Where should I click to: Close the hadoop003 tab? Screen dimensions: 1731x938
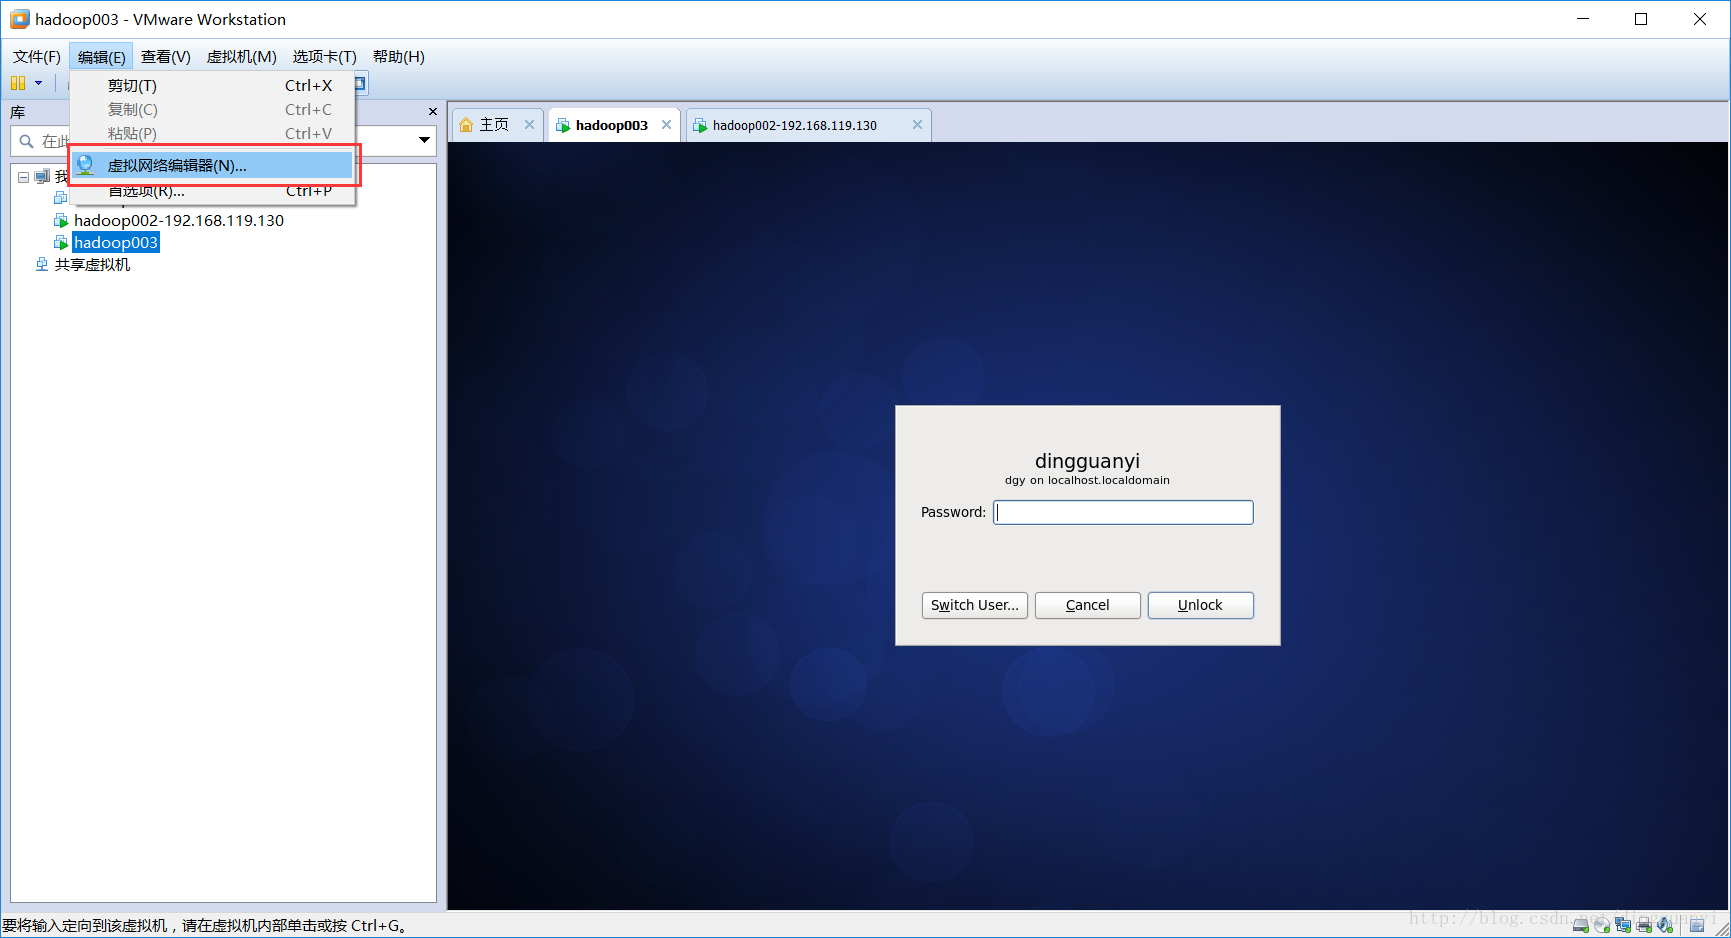pyautogui.click(x=666, y=125)
